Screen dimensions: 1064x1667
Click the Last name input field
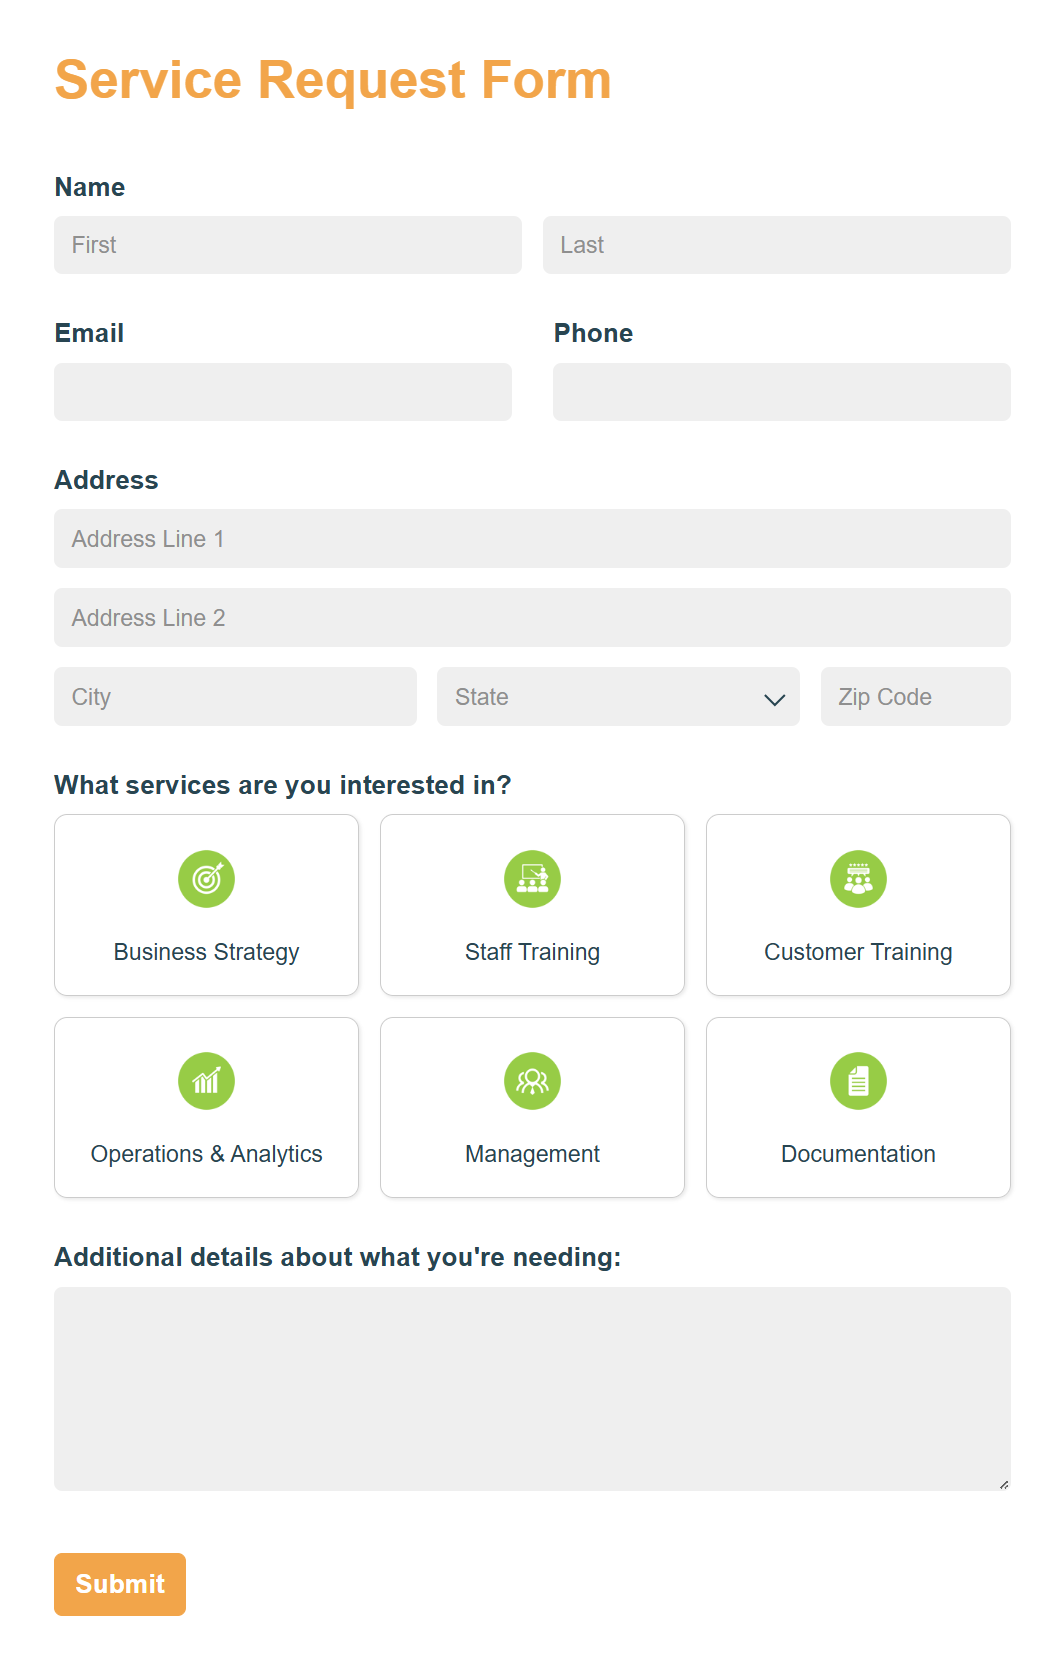[777, 245]
